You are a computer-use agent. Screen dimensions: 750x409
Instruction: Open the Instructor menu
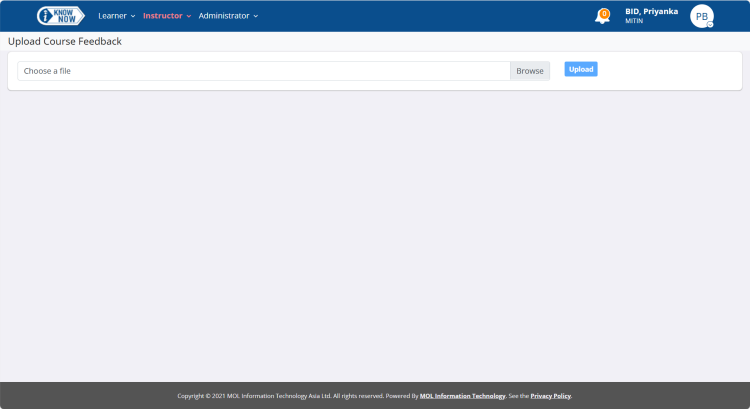(x=162, y=16)
